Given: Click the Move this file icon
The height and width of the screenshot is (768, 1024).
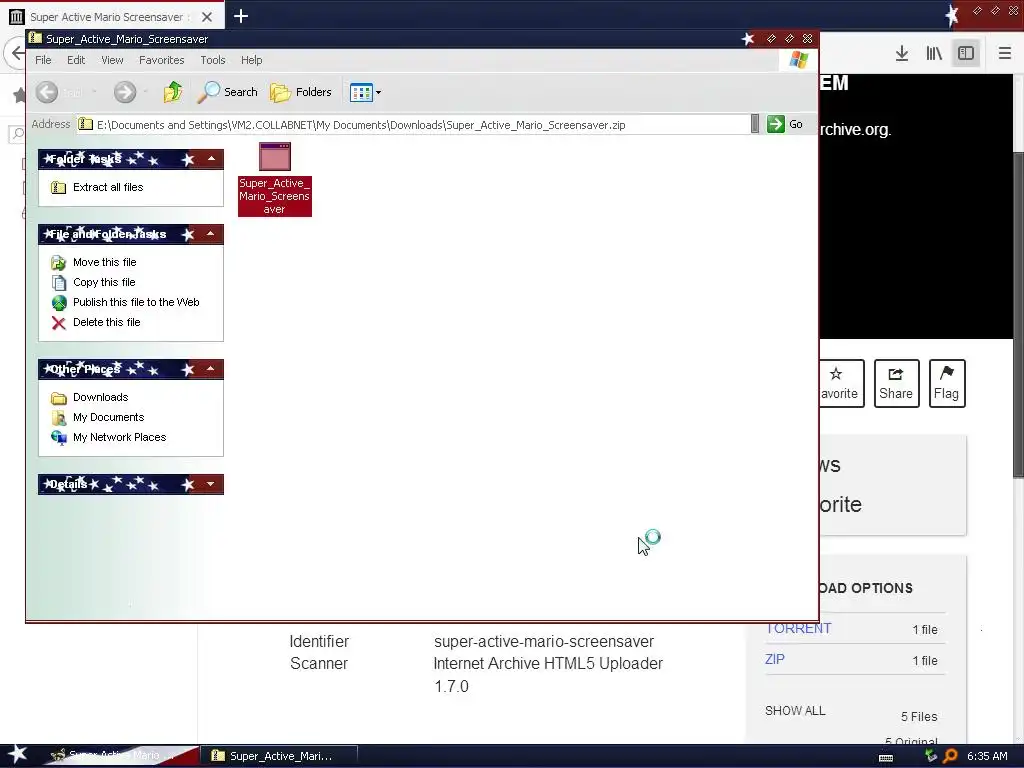Looking at the screenshot, I should click(x=59, y=263).
